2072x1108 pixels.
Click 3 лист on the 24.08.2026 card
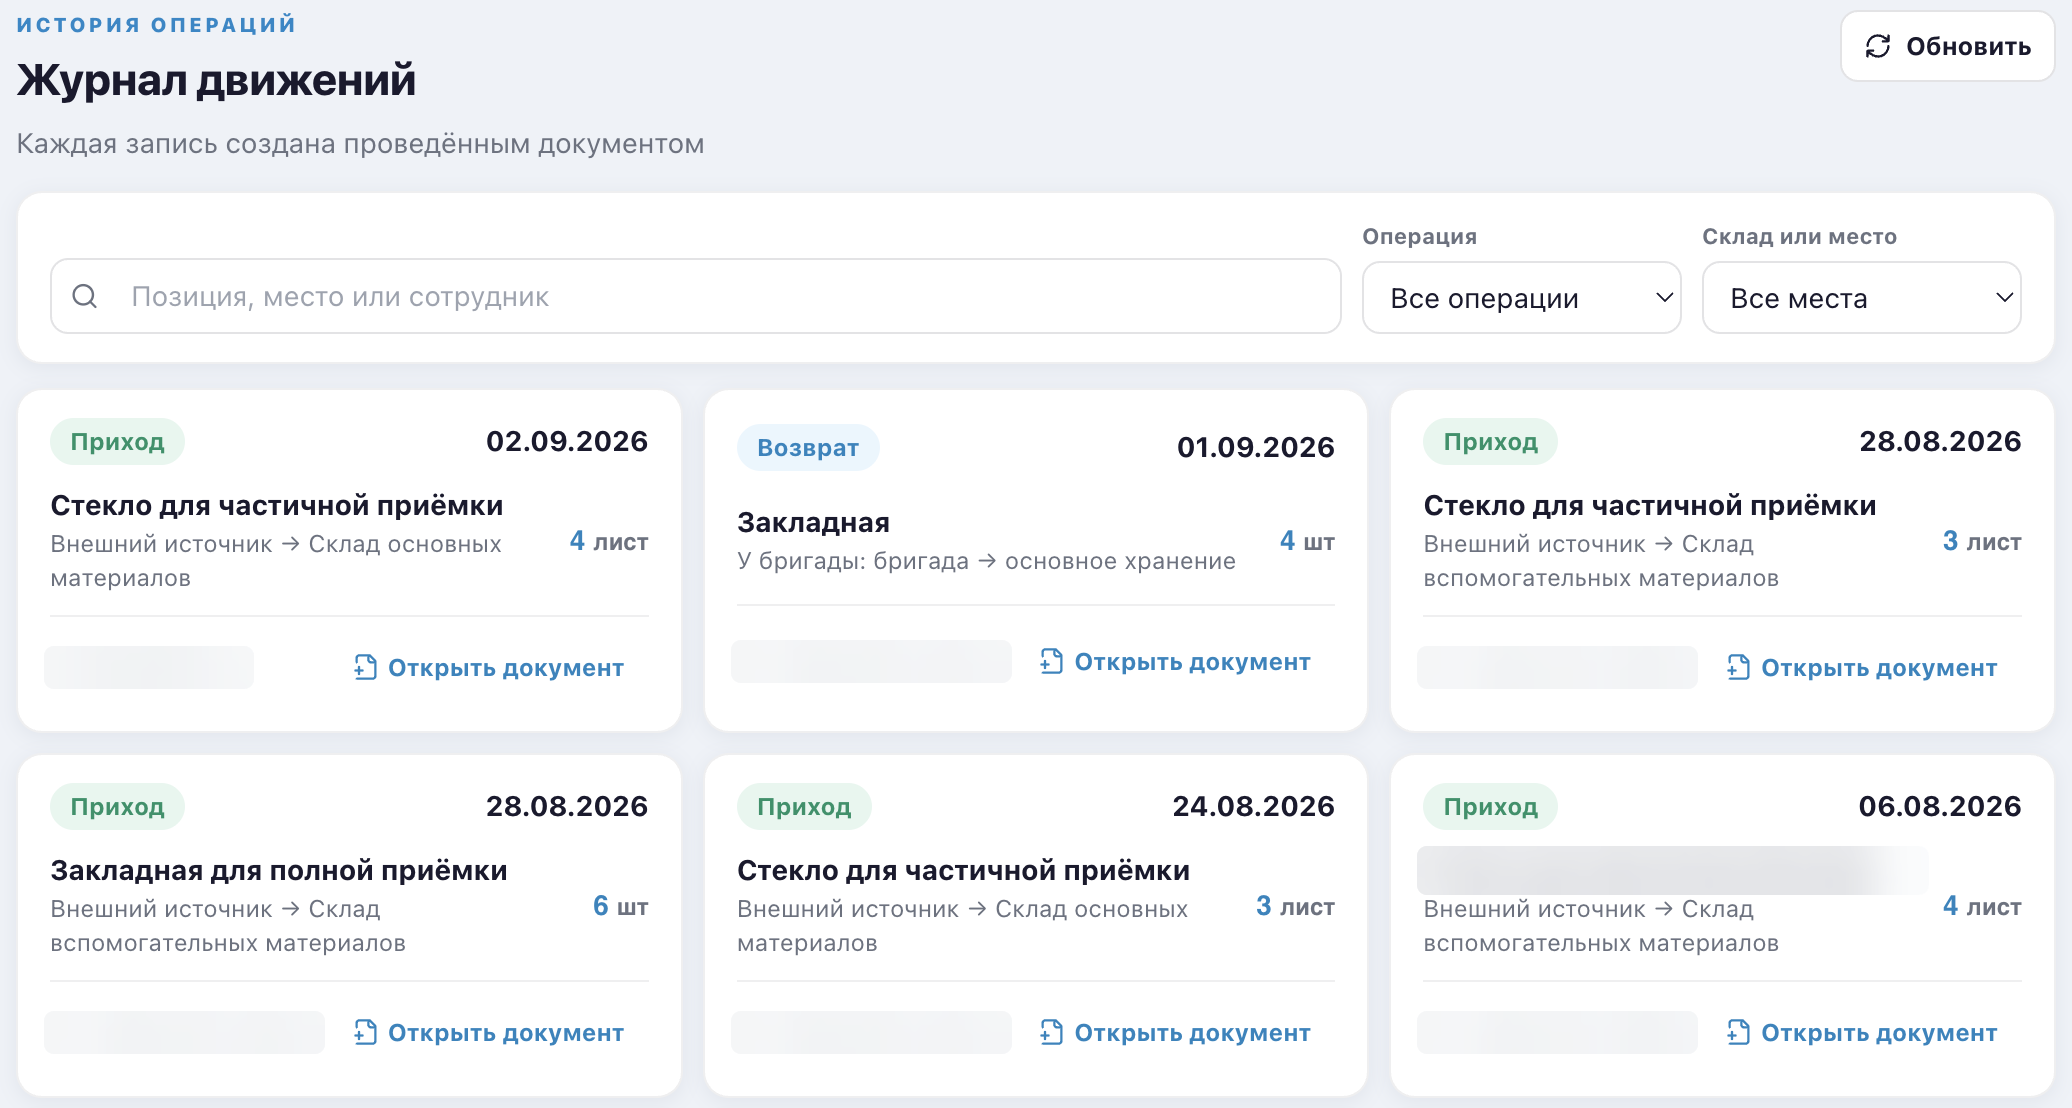[x=1295, y=907]
